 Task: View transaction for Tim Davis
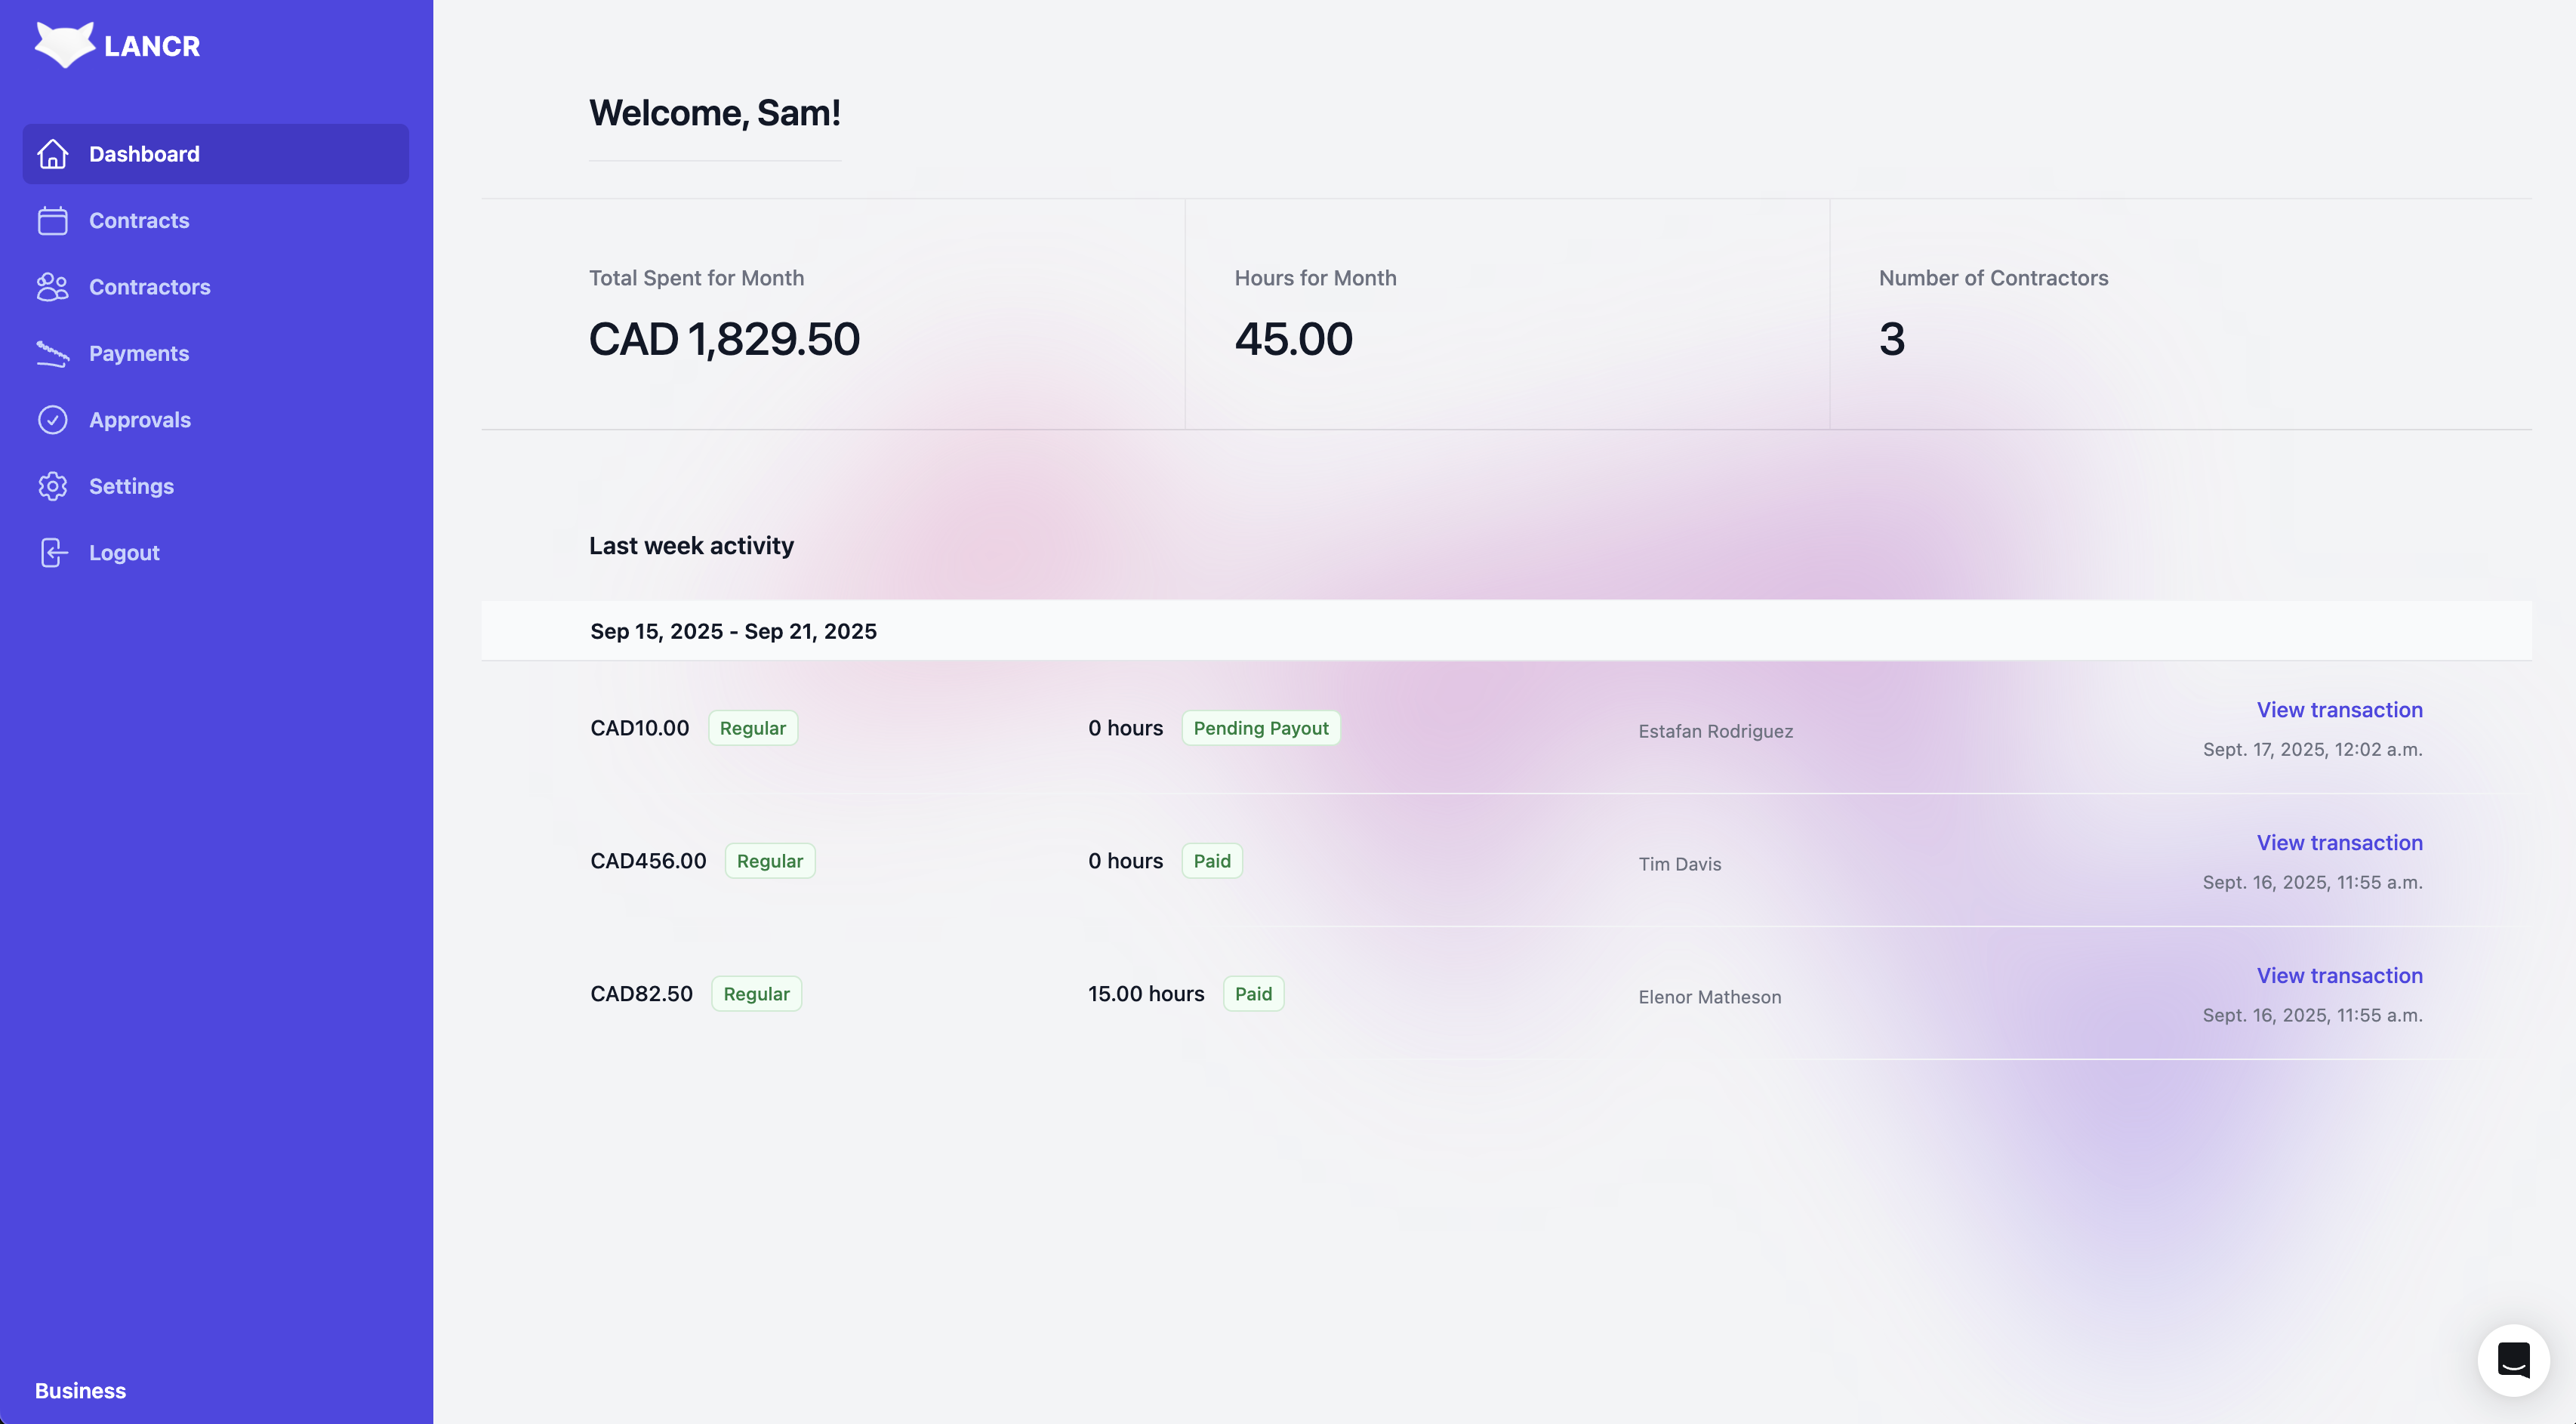[2339, 843]
